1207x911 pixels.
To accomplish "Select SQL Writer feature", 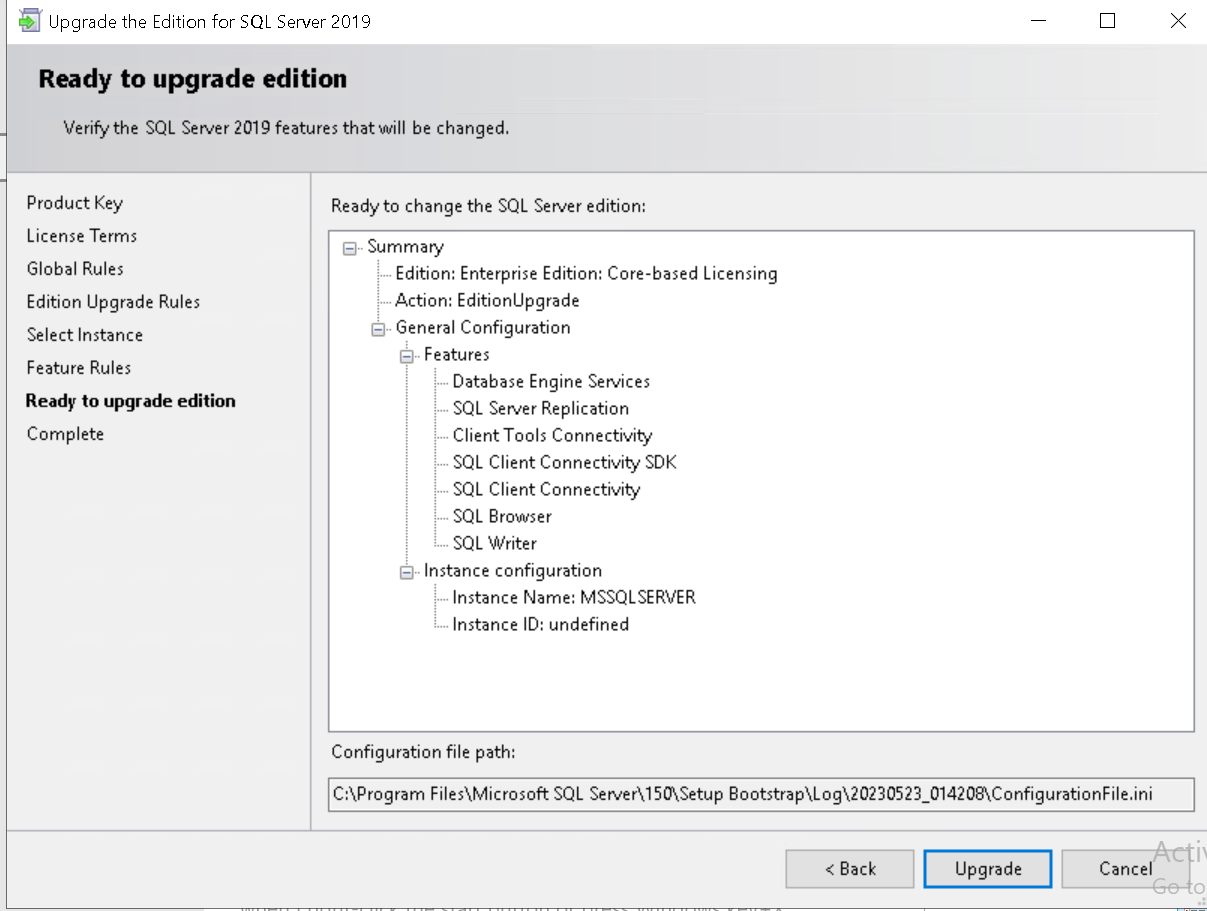I will point(495,544).
